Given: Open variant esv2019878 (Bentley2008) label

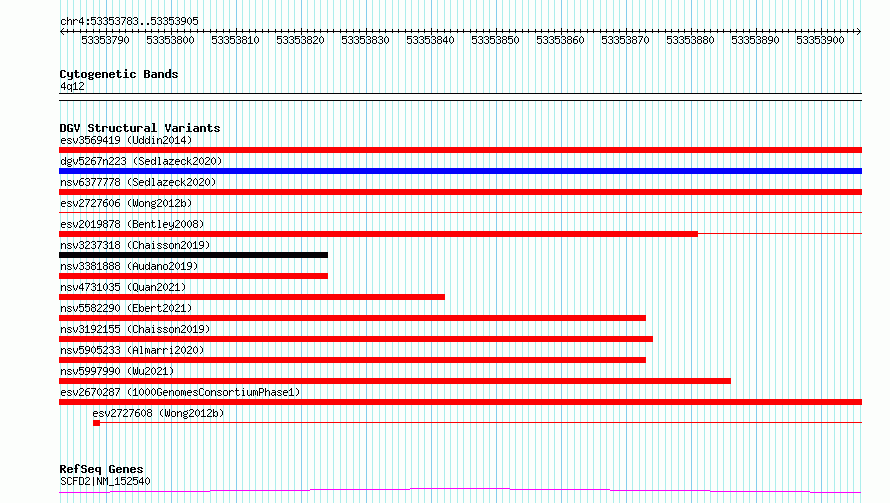Looking at the screenshot, I should [132, 224].
